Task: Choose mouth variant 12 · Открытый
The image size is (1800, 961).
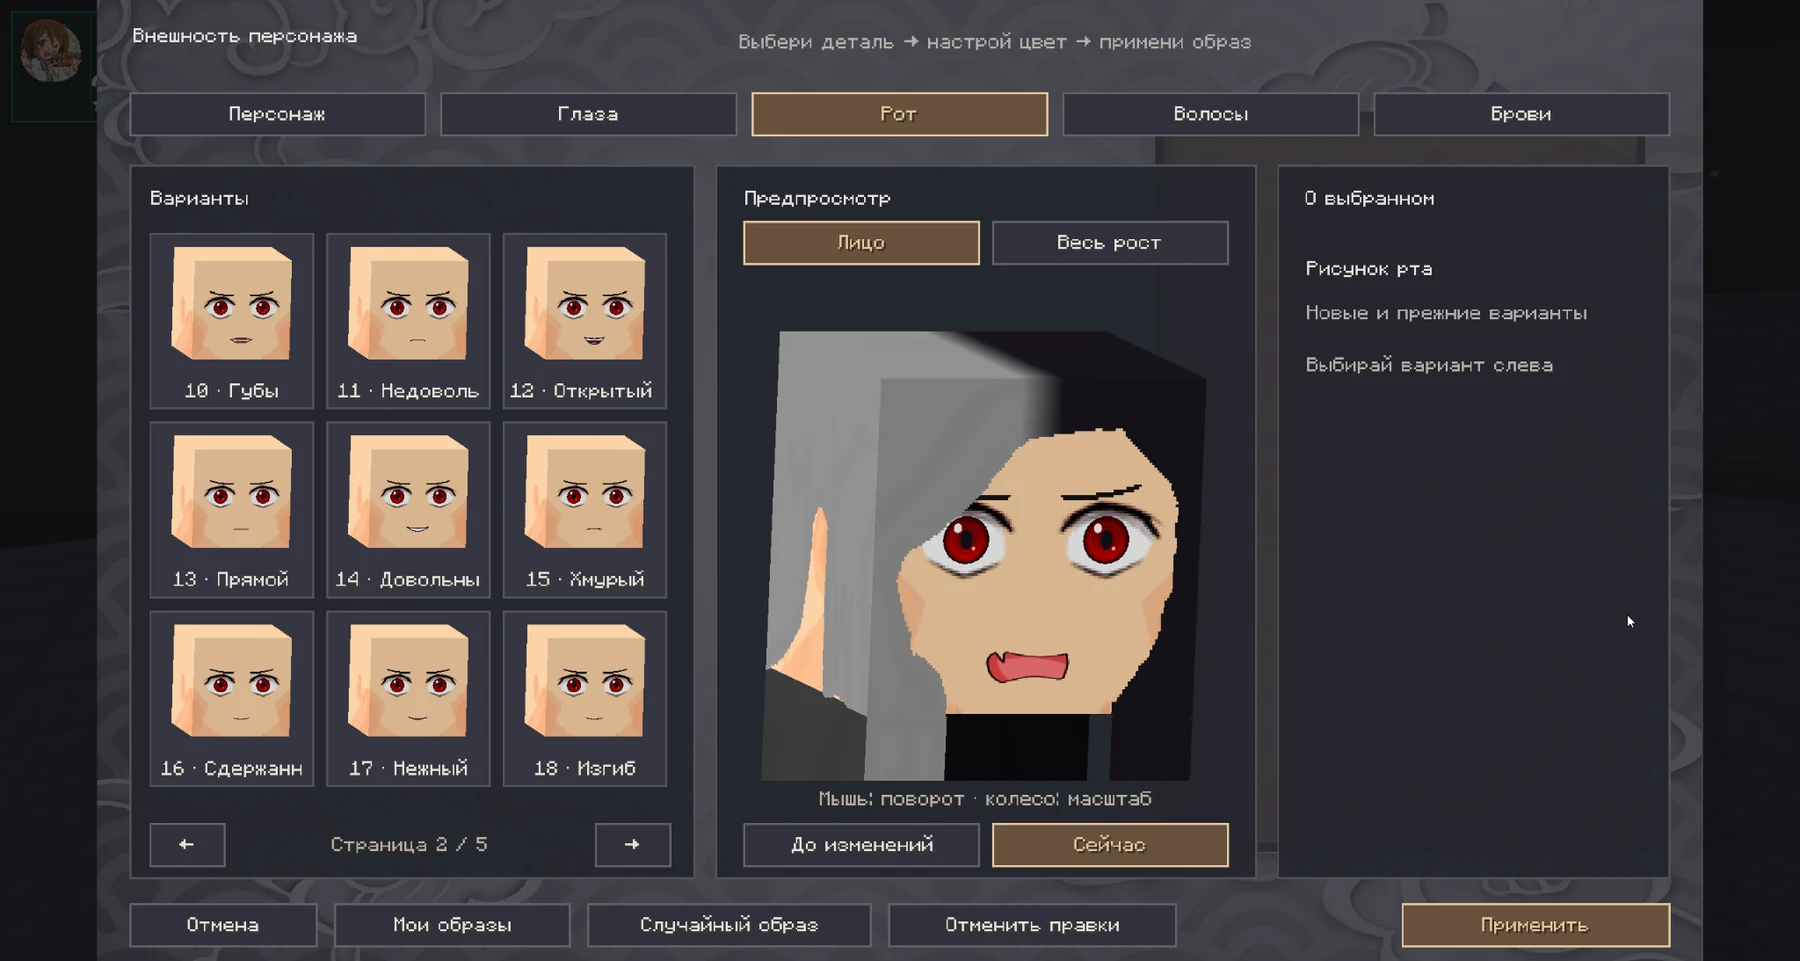Action: coord(585,321)
